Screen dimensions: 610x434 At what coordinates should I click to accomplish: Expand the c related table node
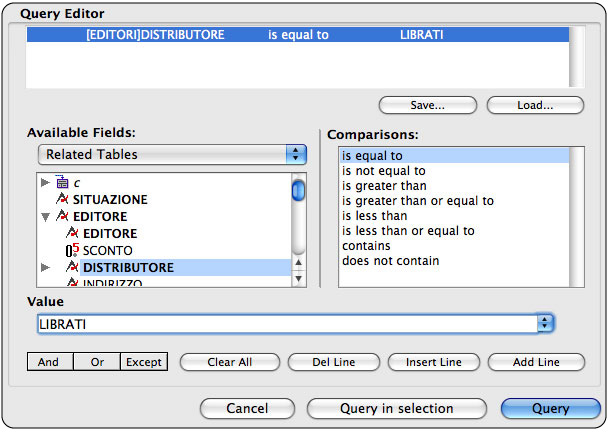[45, 182]
